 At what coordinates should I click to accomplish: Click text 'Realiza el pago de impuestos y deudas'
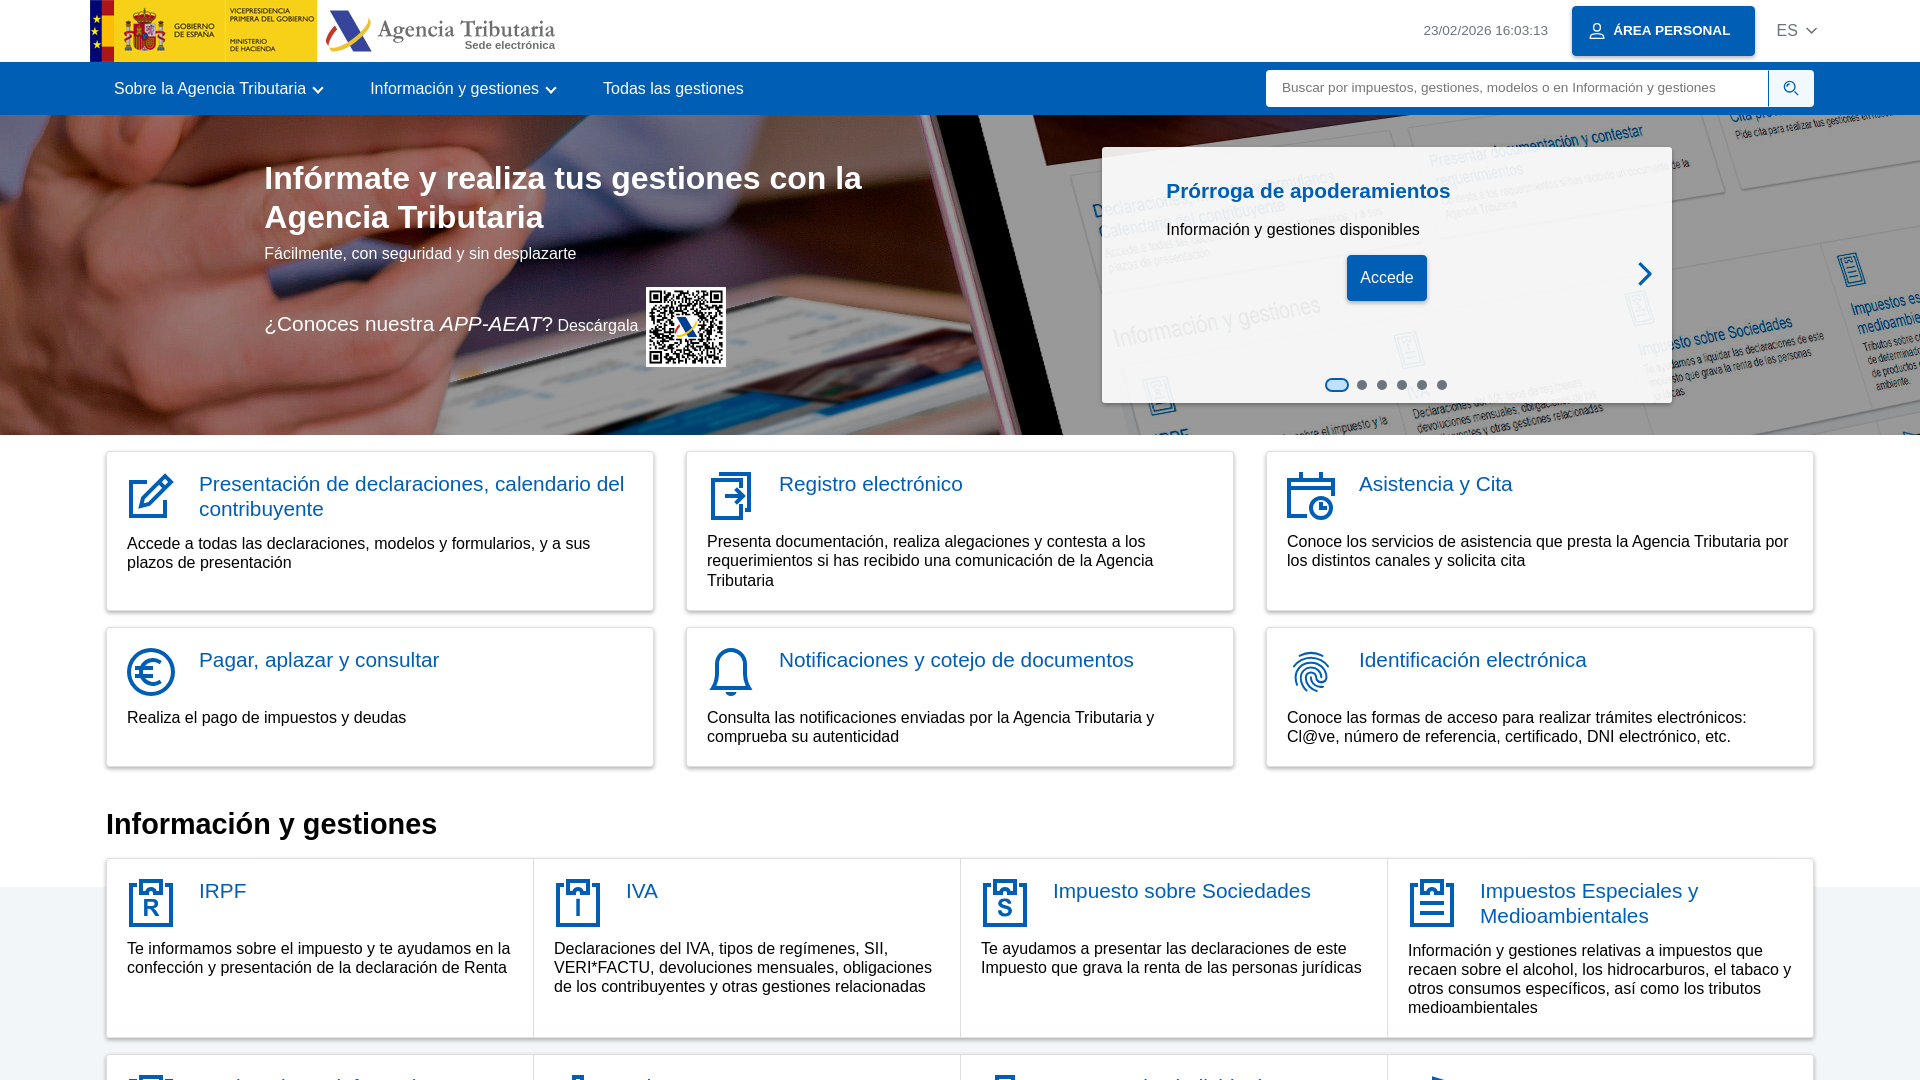(266, 718)
